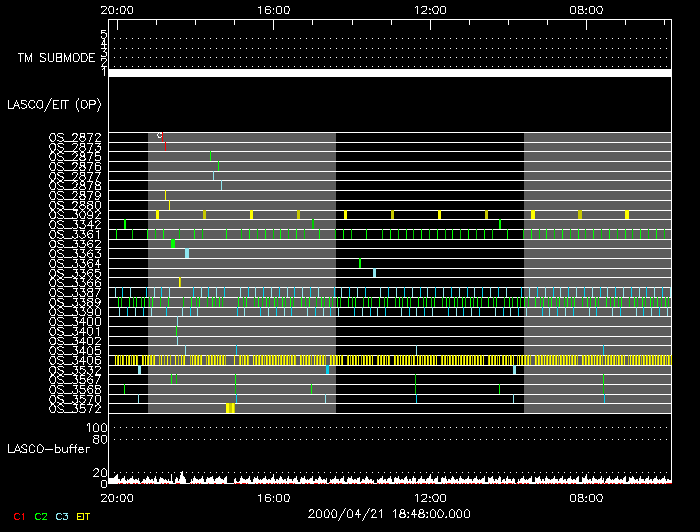Click the EIT legend label
Viewport: 700px width, 532px height.
(84, 516)
